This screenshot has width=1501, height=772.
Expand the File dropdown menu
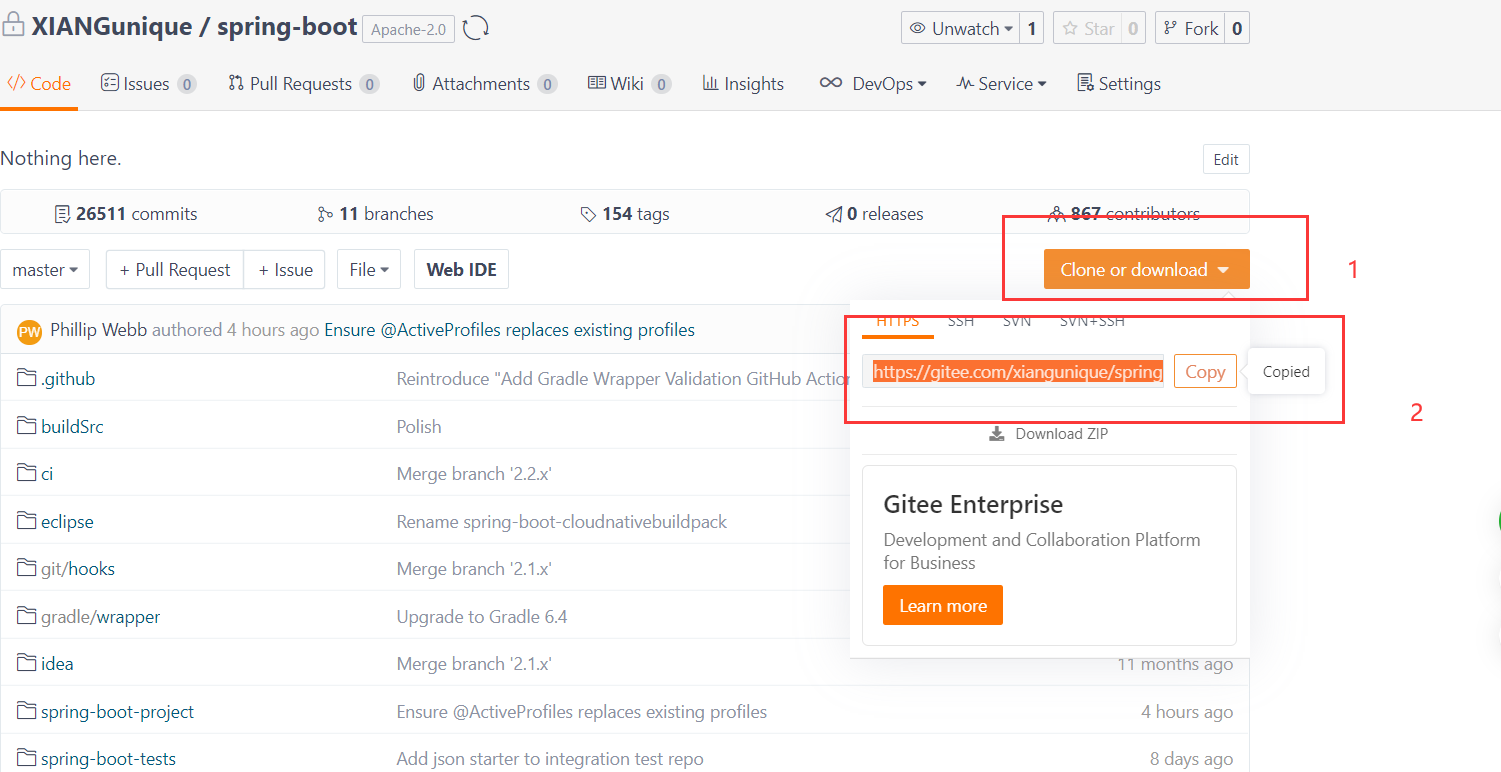click(x=369, y=270)
